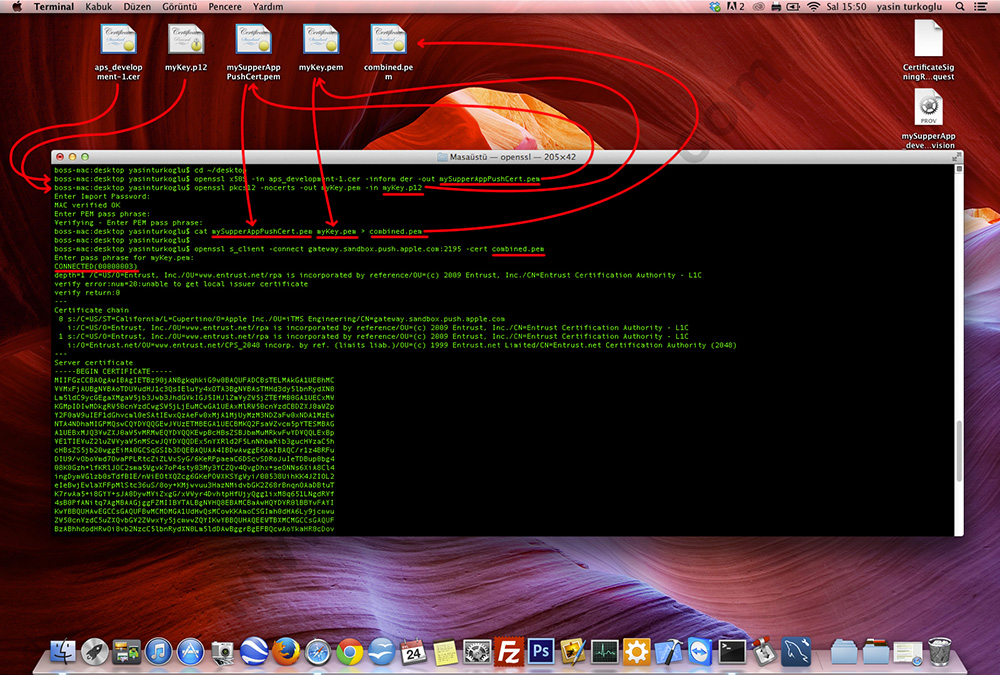Launch Xcode from the Dock

coord(668,651)
